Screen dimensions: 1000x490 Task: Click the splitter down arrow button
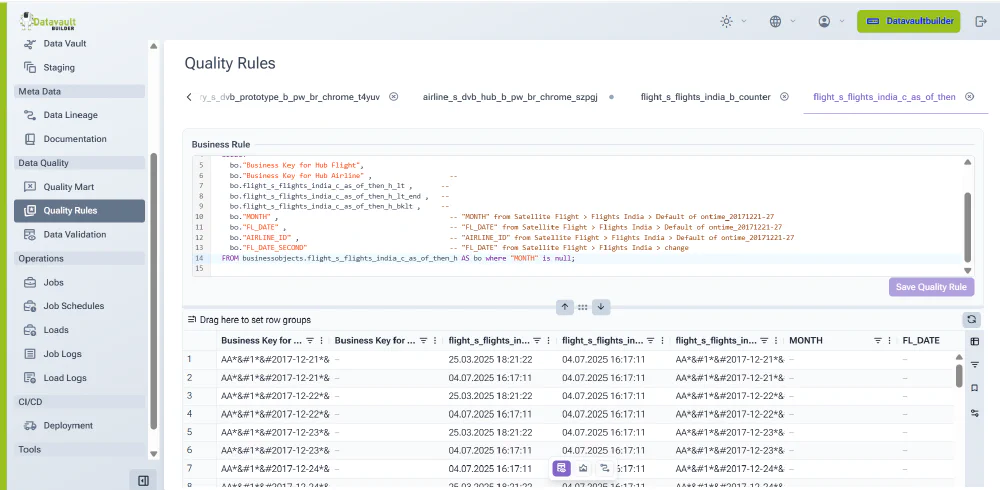click(x=600, y=307)
